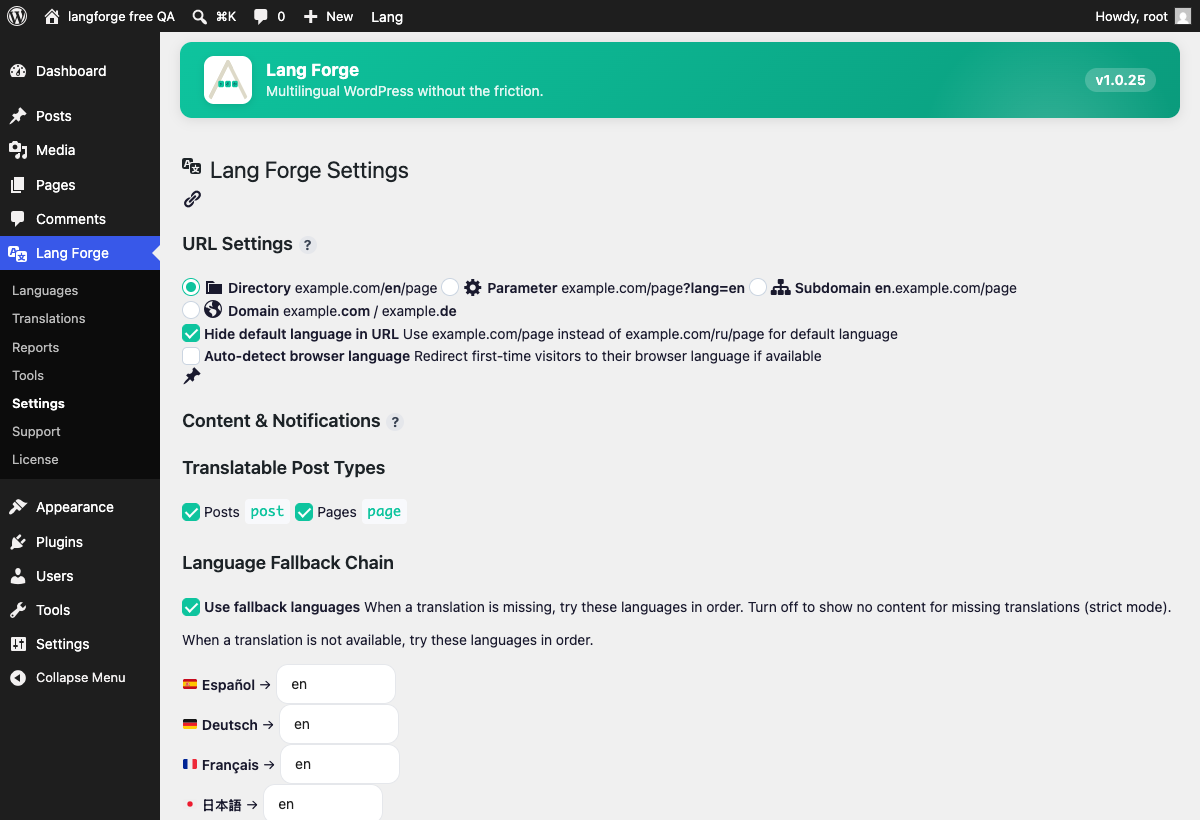Click the Deutsch fallback language field
Image resolution: width=1200 pixels, height=820 pixels.
point(339,724)
